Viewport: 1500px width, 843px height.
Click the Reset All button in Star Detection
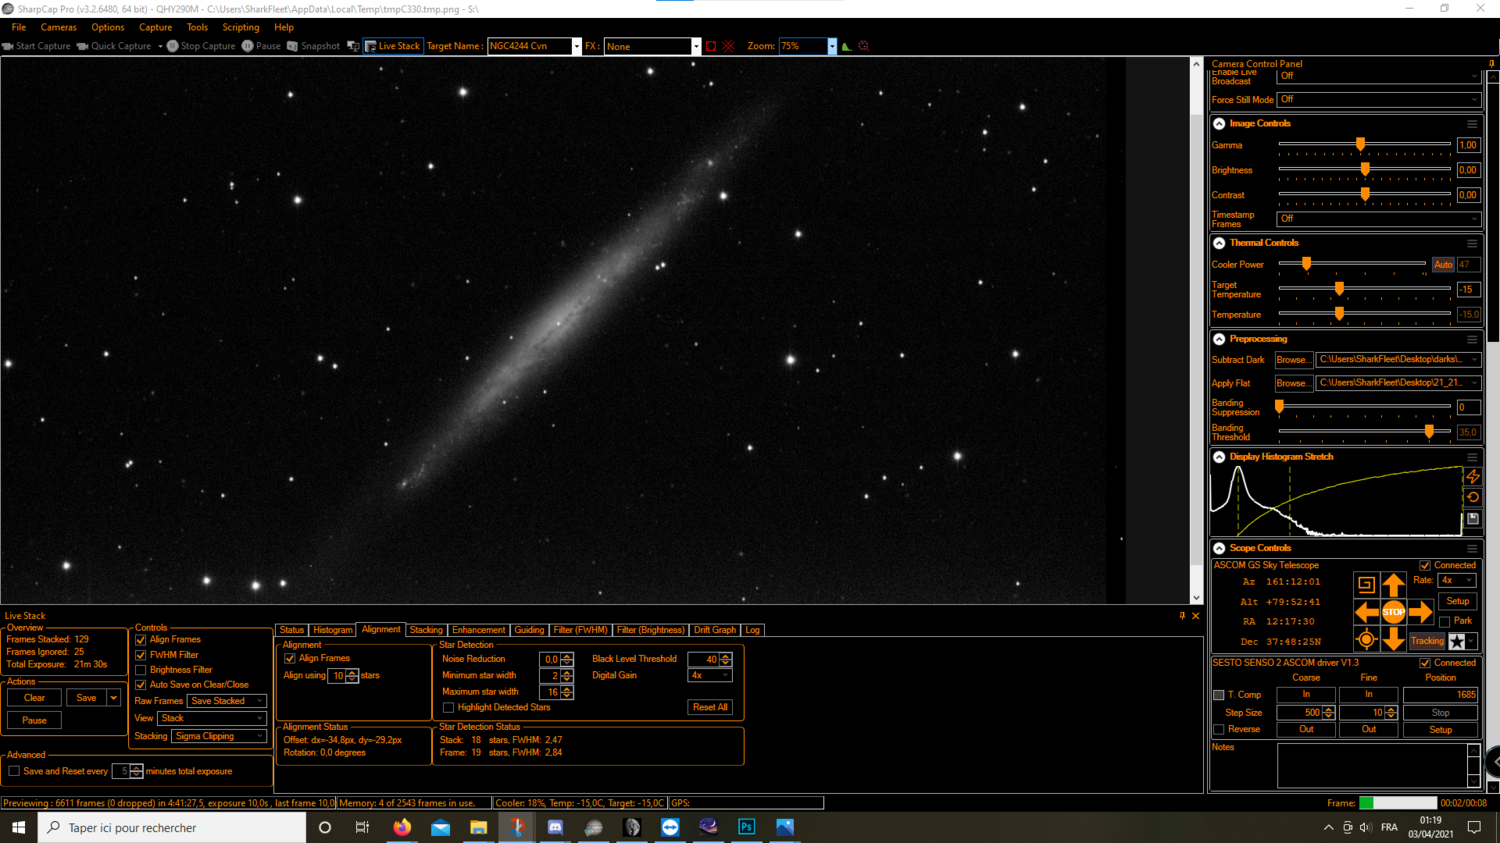(x=710, y=707)
